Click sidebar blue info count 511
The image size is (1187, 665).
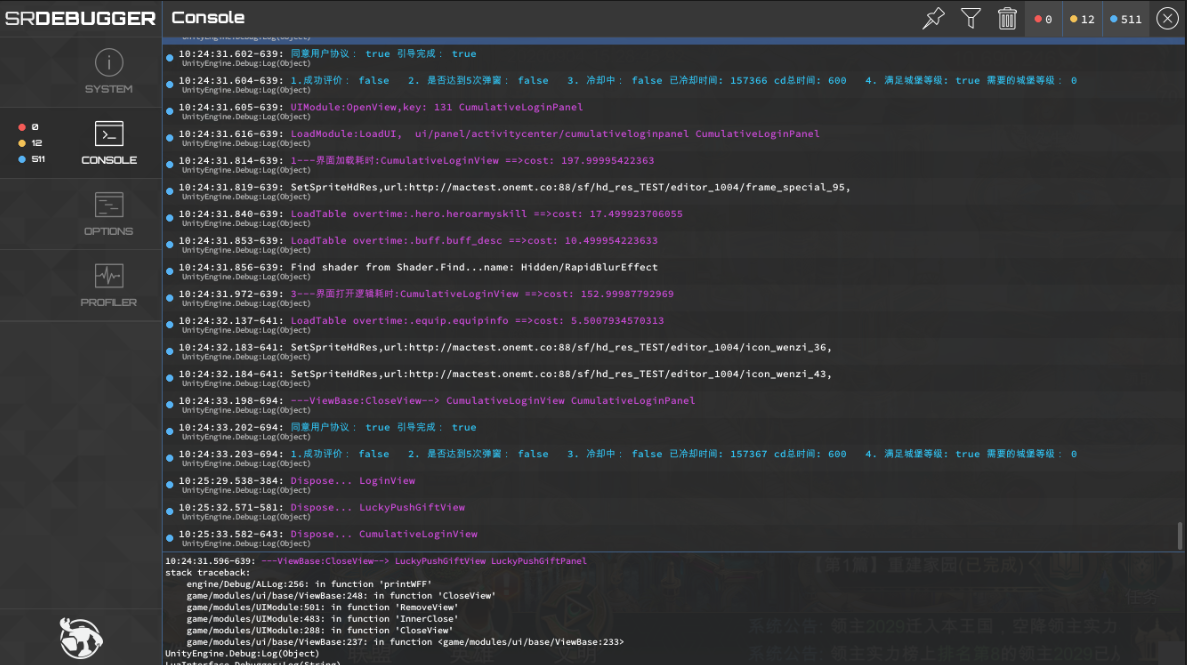pos(32,159)
